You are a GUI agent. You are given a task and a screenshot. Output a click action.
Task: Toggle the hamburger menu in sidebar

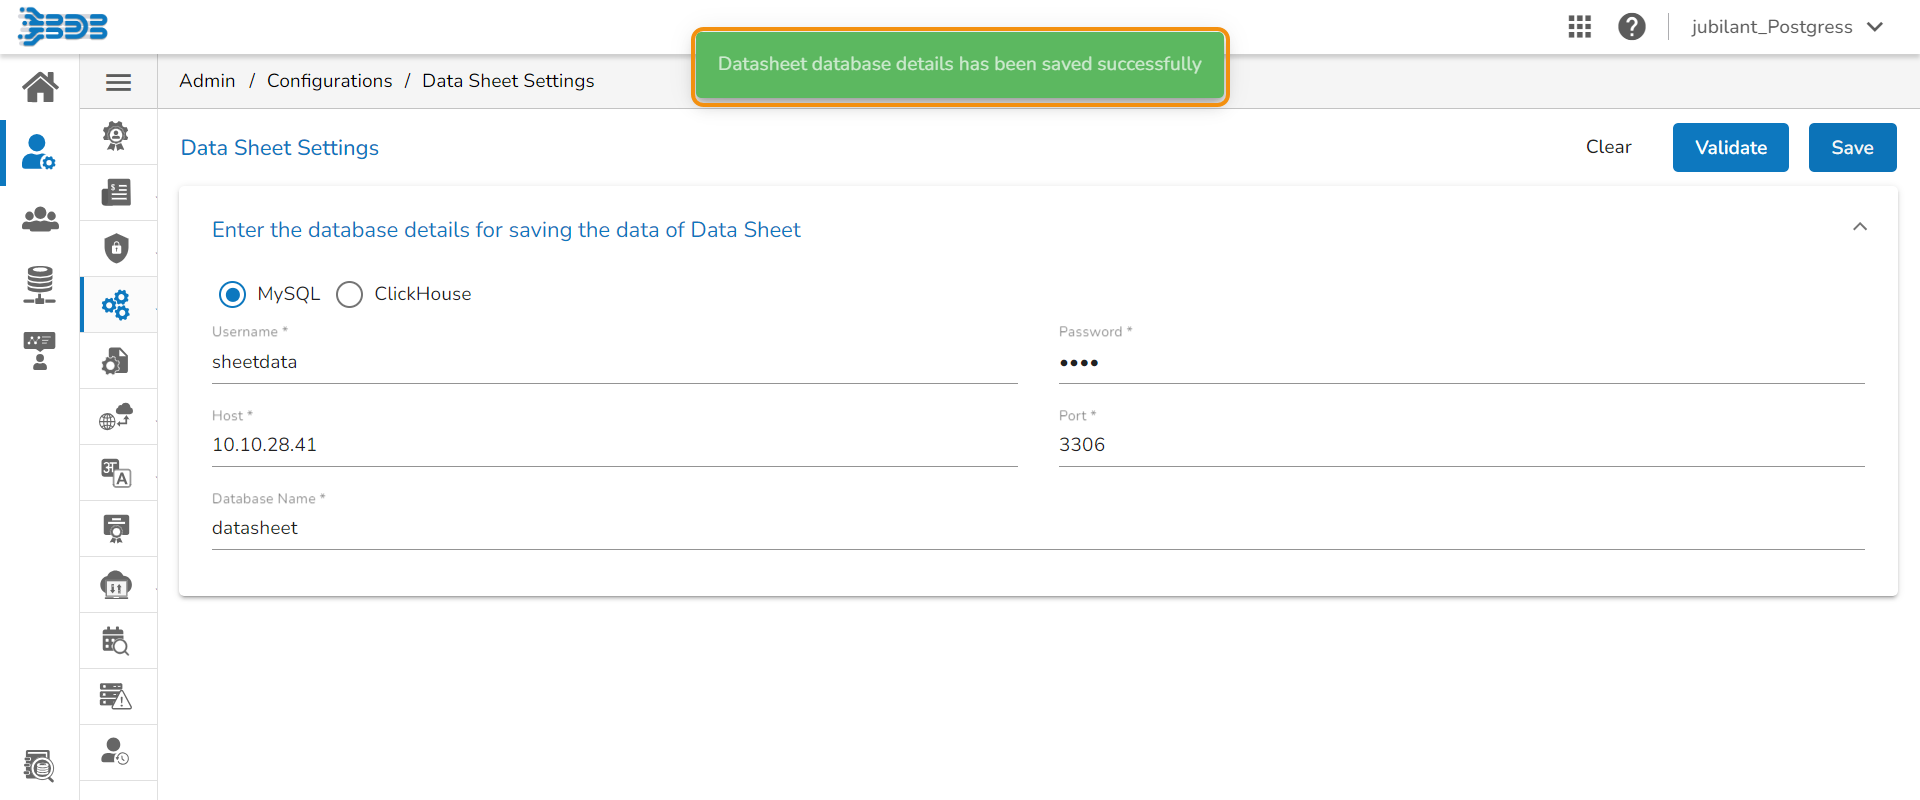click(x=118, y=82)
